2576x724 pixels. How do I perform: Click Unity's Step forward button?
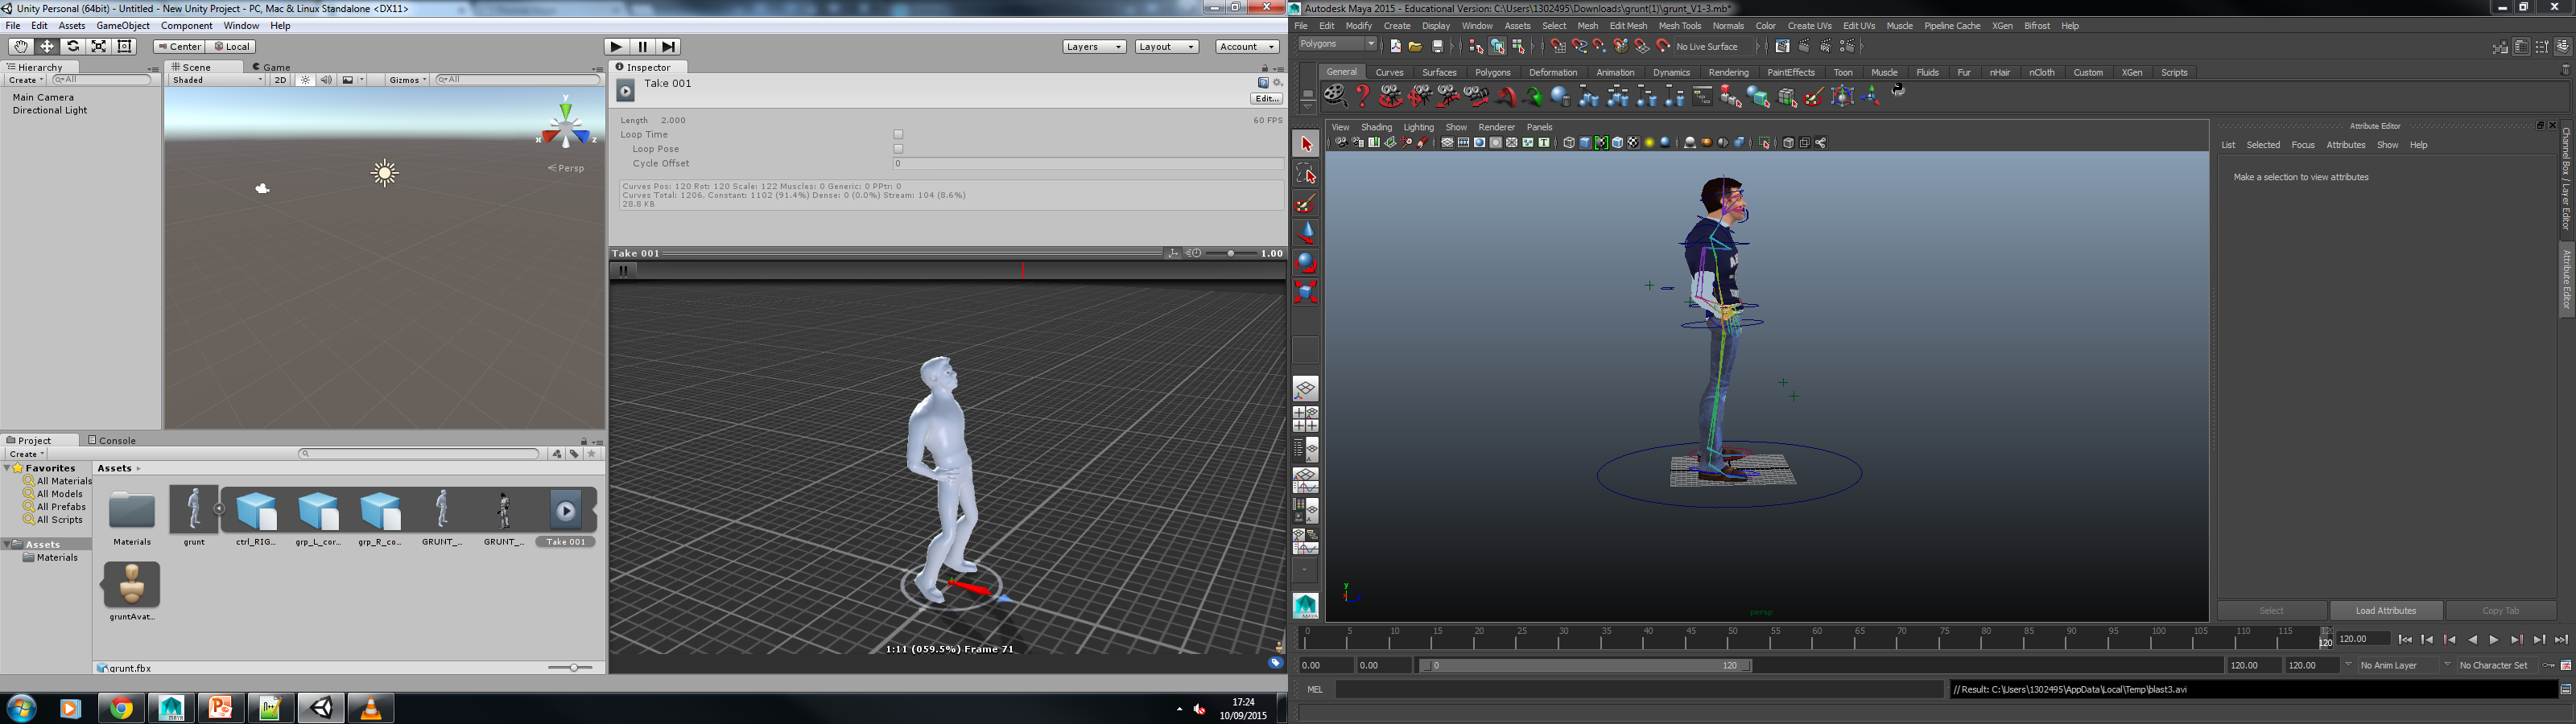669,47
